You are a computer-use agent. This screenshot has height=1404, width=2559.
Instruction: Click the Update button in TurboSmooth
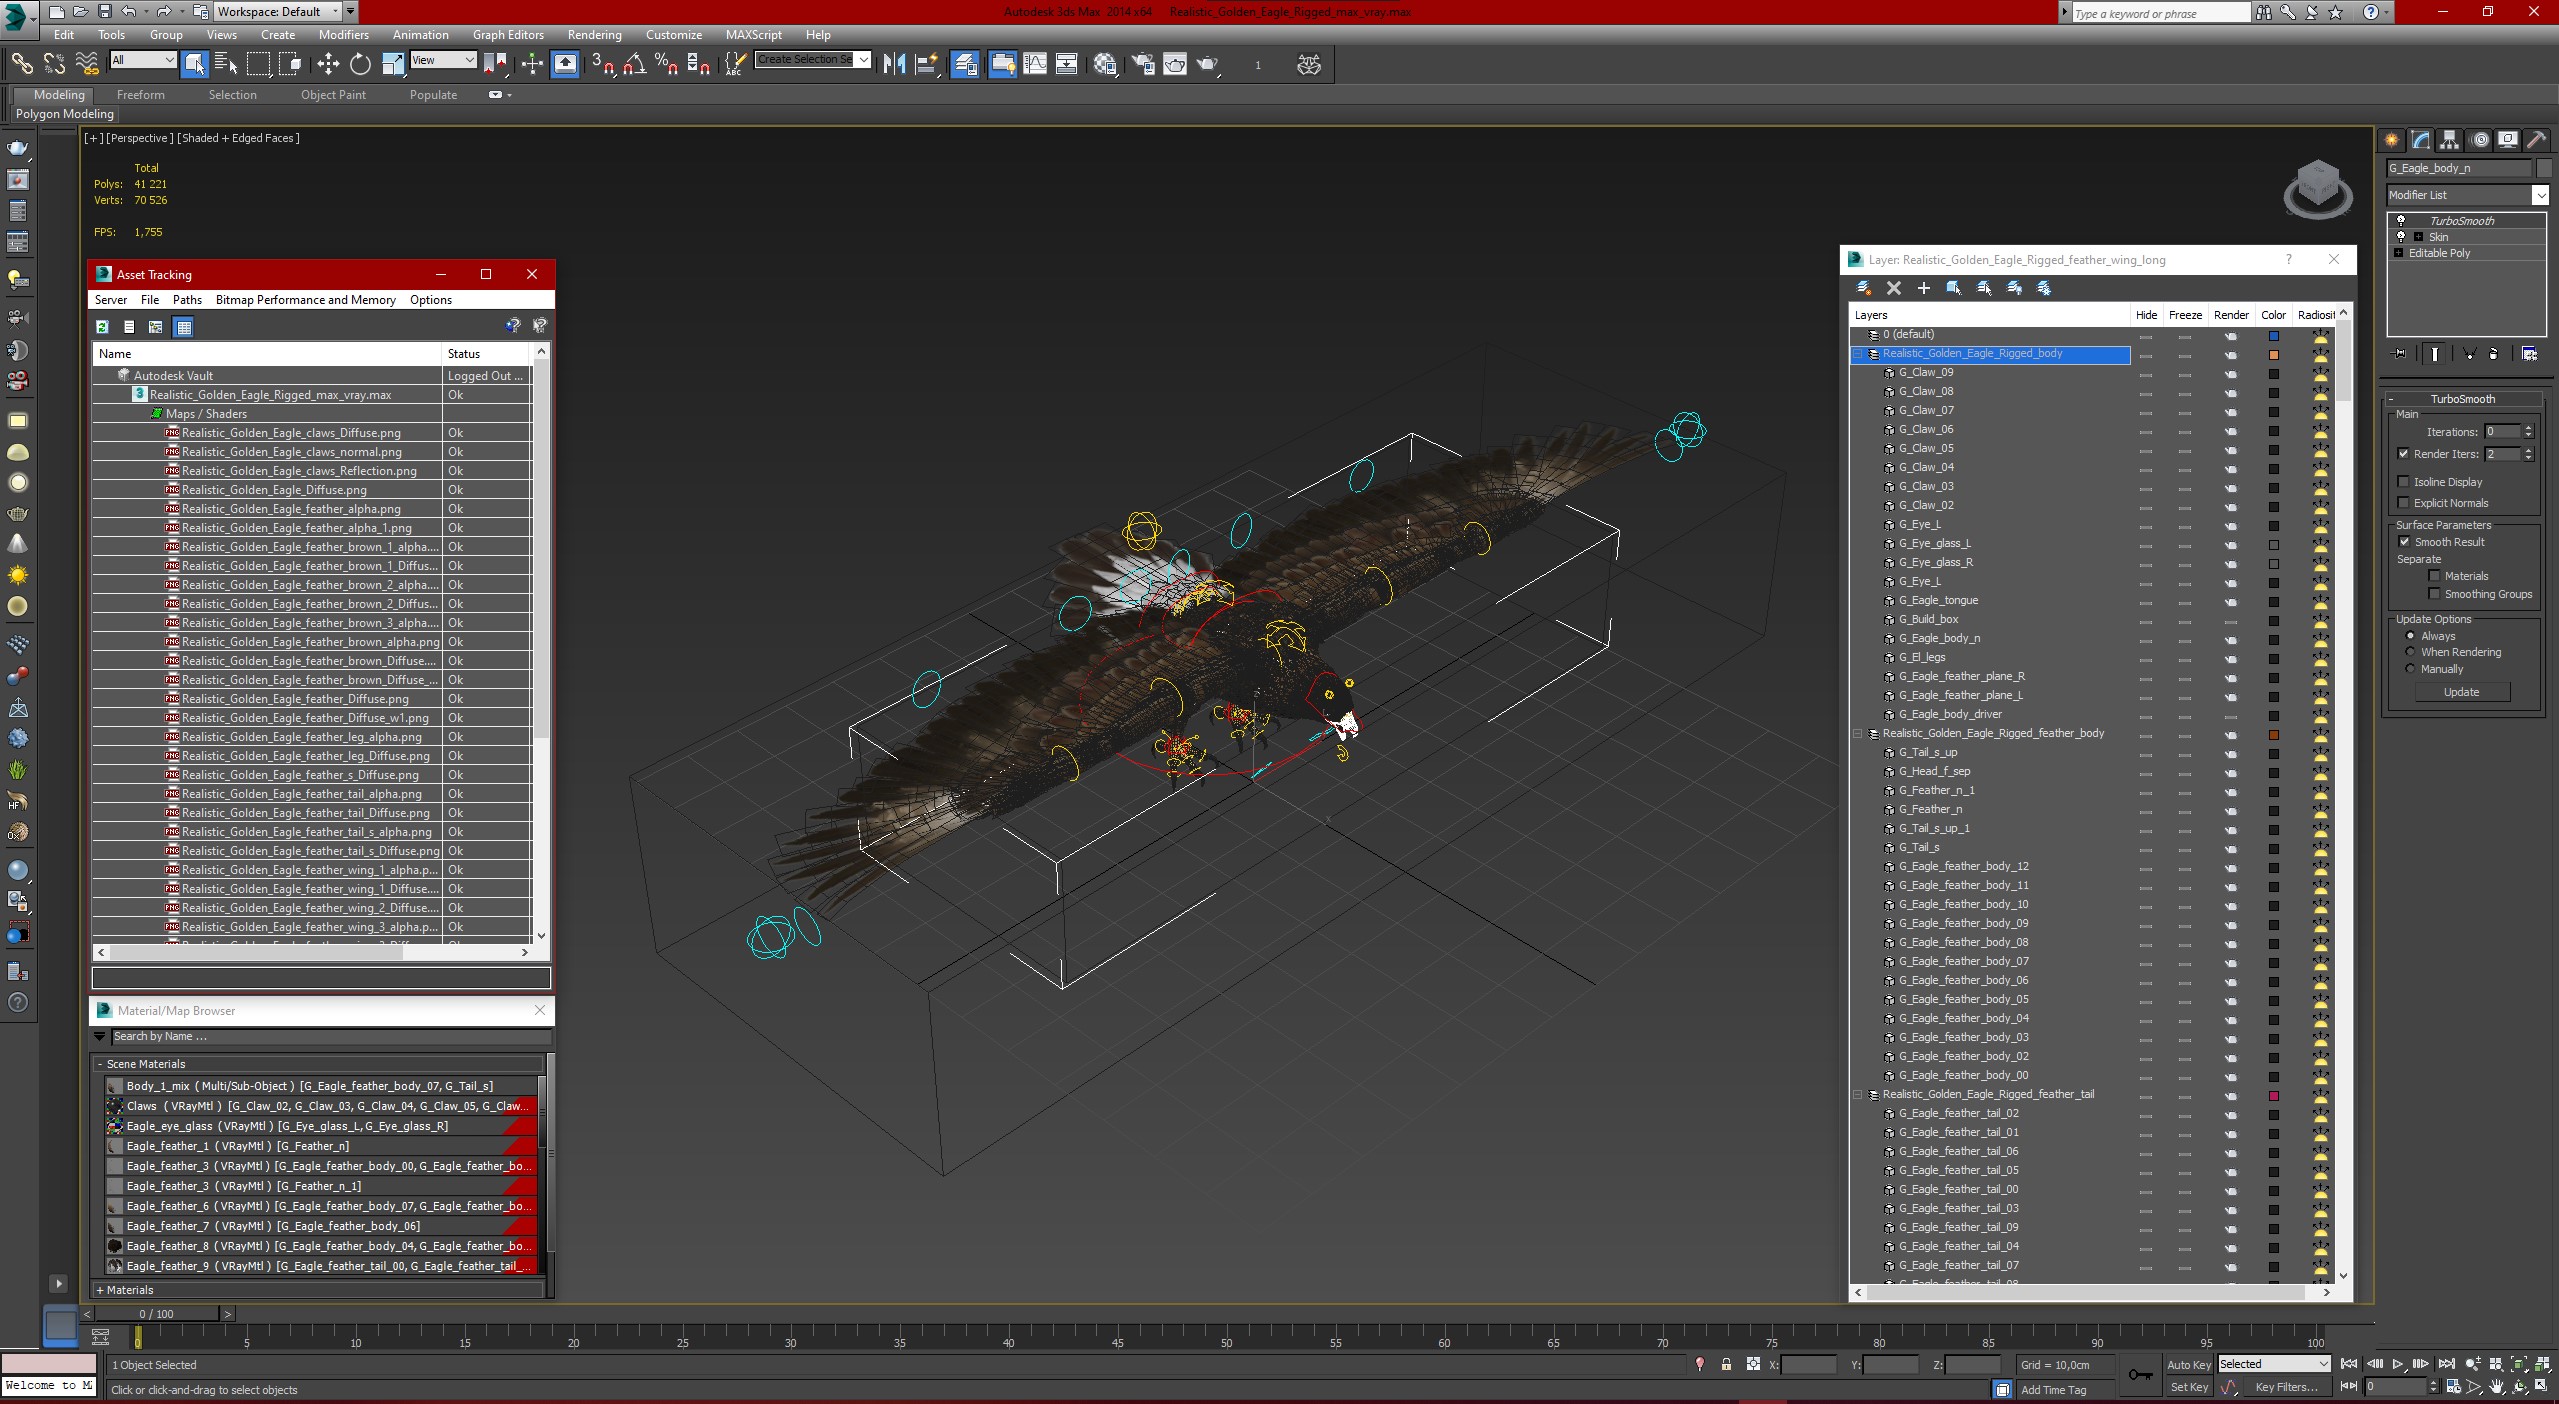coord(2461,692)
